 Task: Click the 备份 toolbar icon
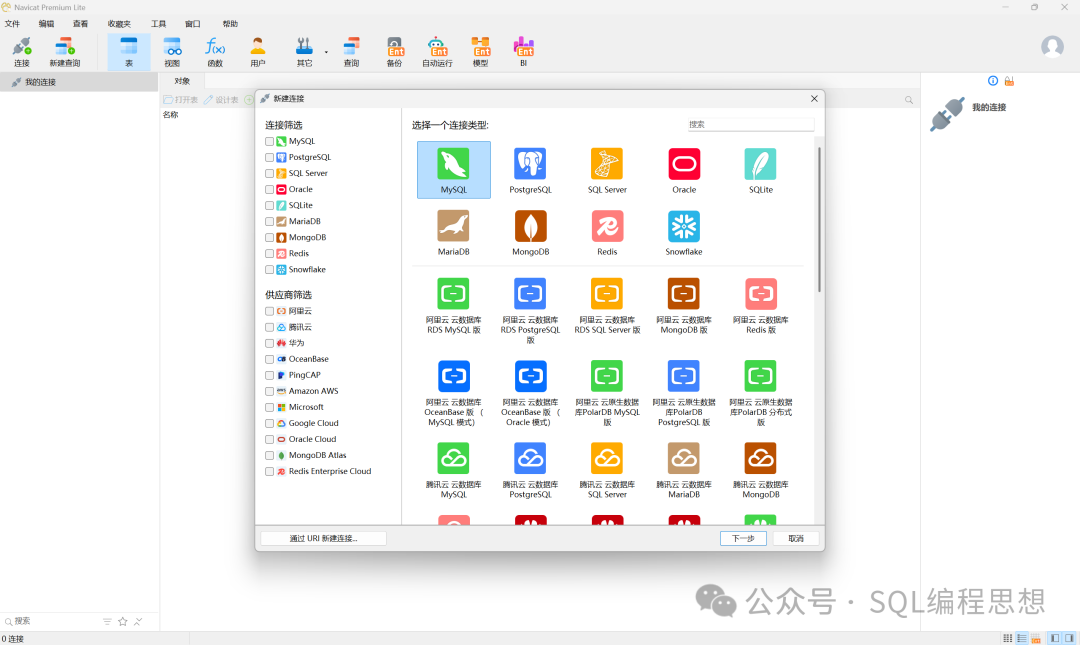394,51
